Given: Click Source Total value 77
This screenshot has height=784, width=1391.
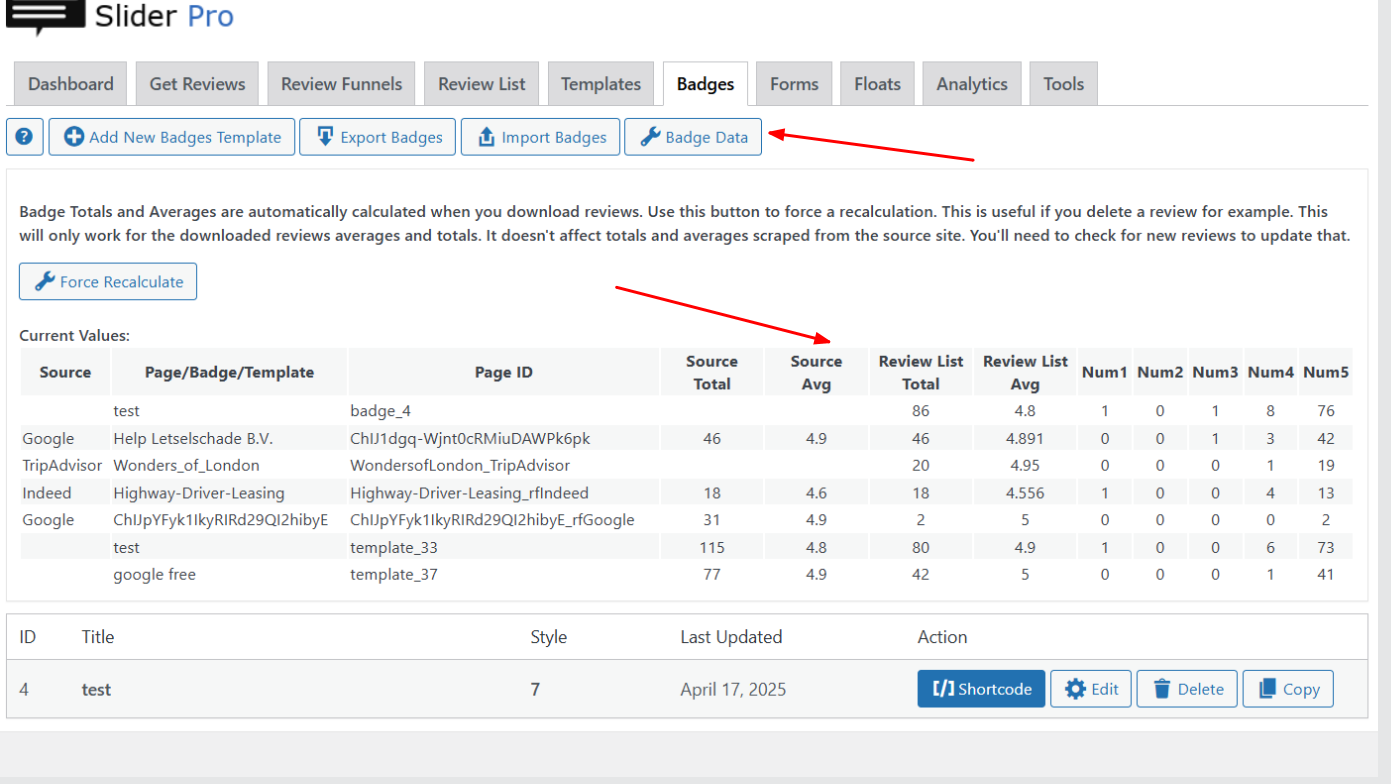Looking at the screenshot, I should pyautogui.click(x=712, y=574).
